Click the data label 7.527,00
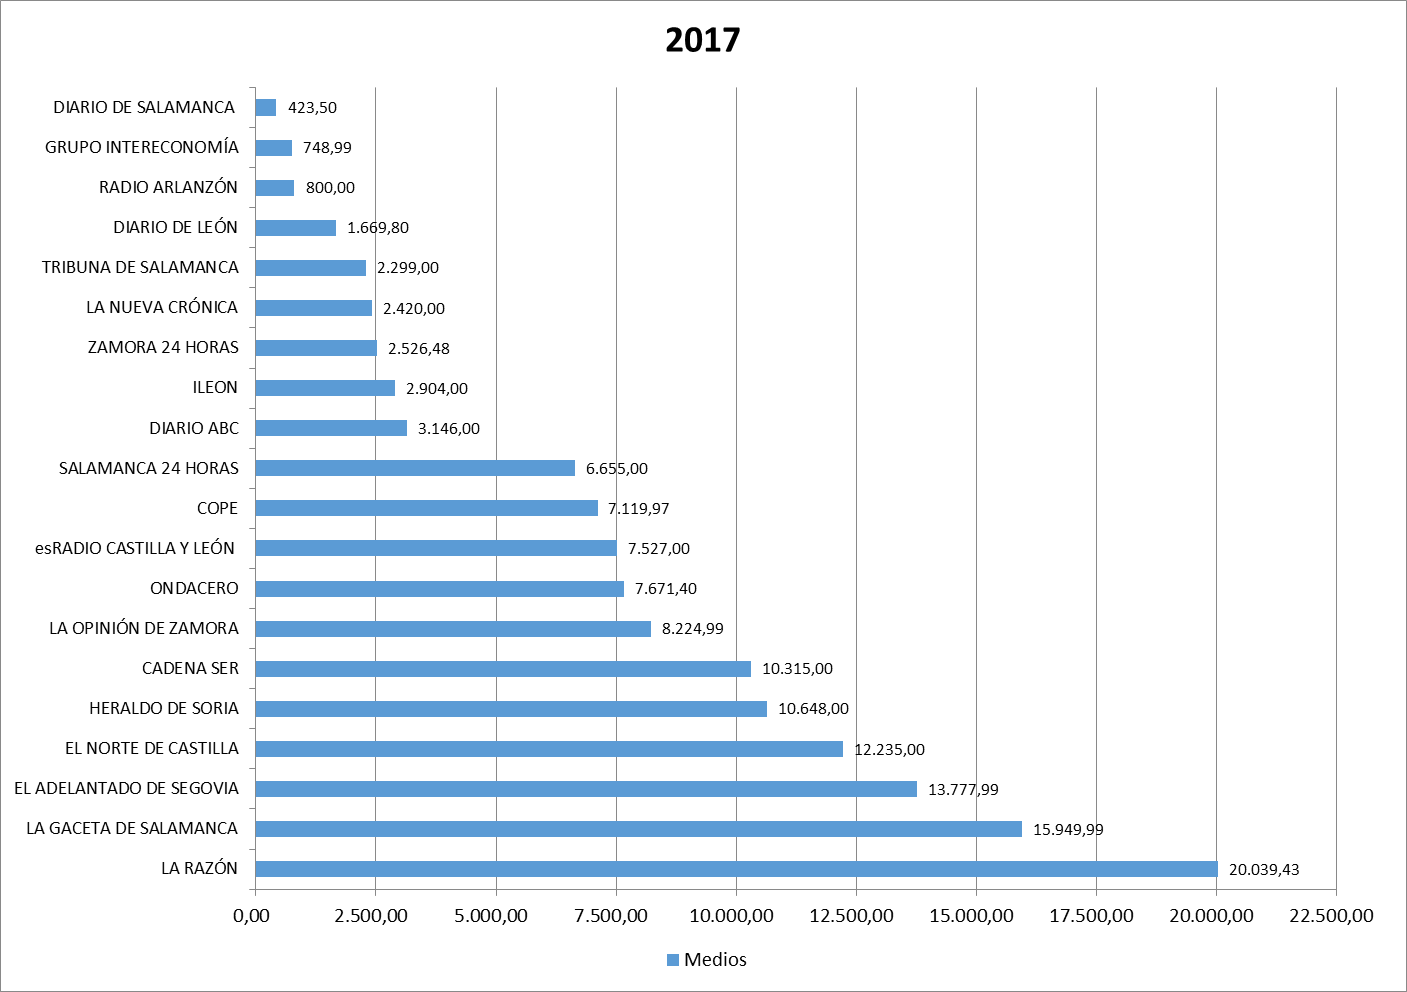This screenshot has height=992, width=1407. pyautogui.click(x=659, y=549)
